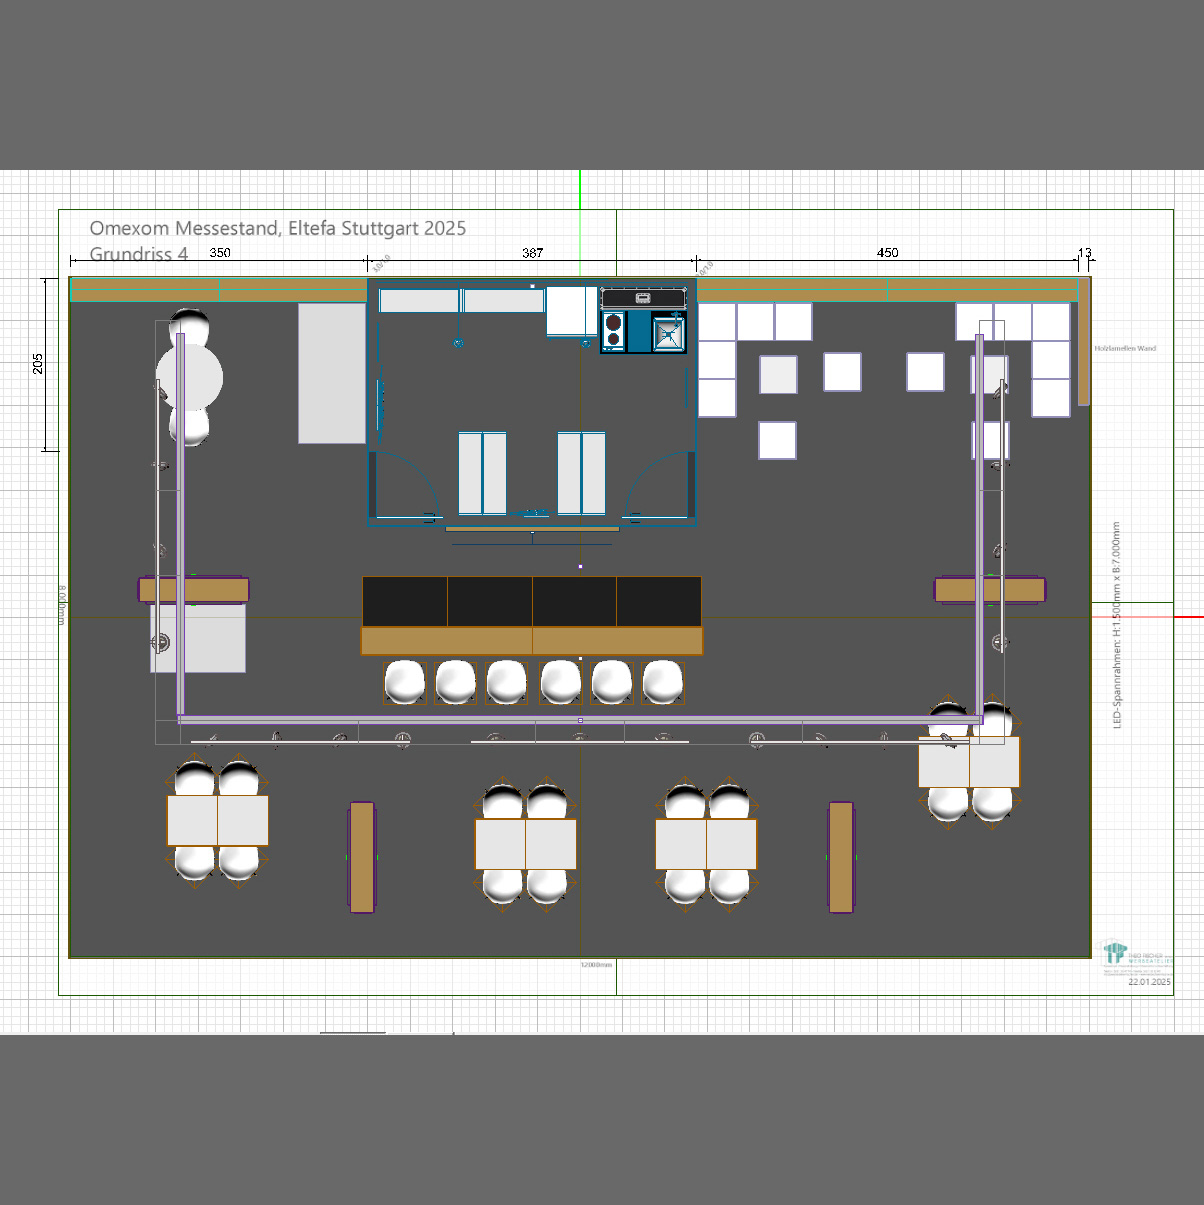Select the "Holzlamellen Wand" annotation

(1125, 349)
